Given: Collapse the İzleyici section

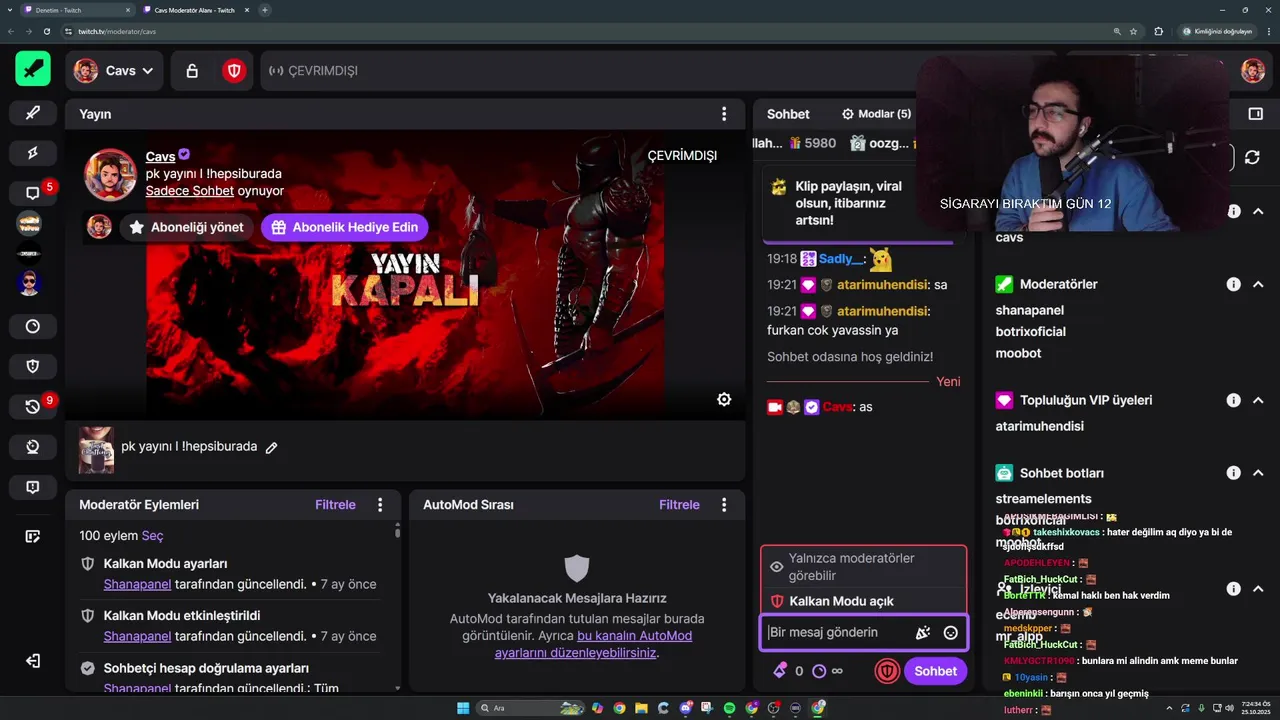Looking at the screenshot, I should click(x=1258, y=589).
